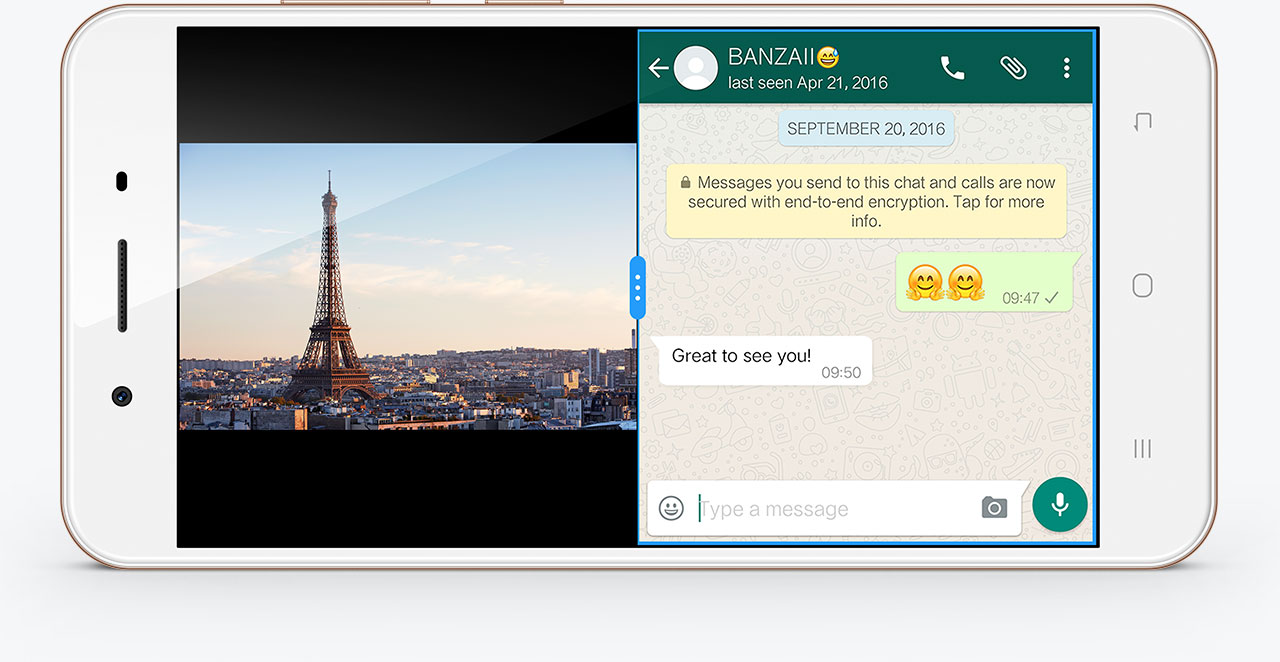Tap the back arrow in WhatsApp header
Viewport: 1280px width, 662px height.
point(658,68)
